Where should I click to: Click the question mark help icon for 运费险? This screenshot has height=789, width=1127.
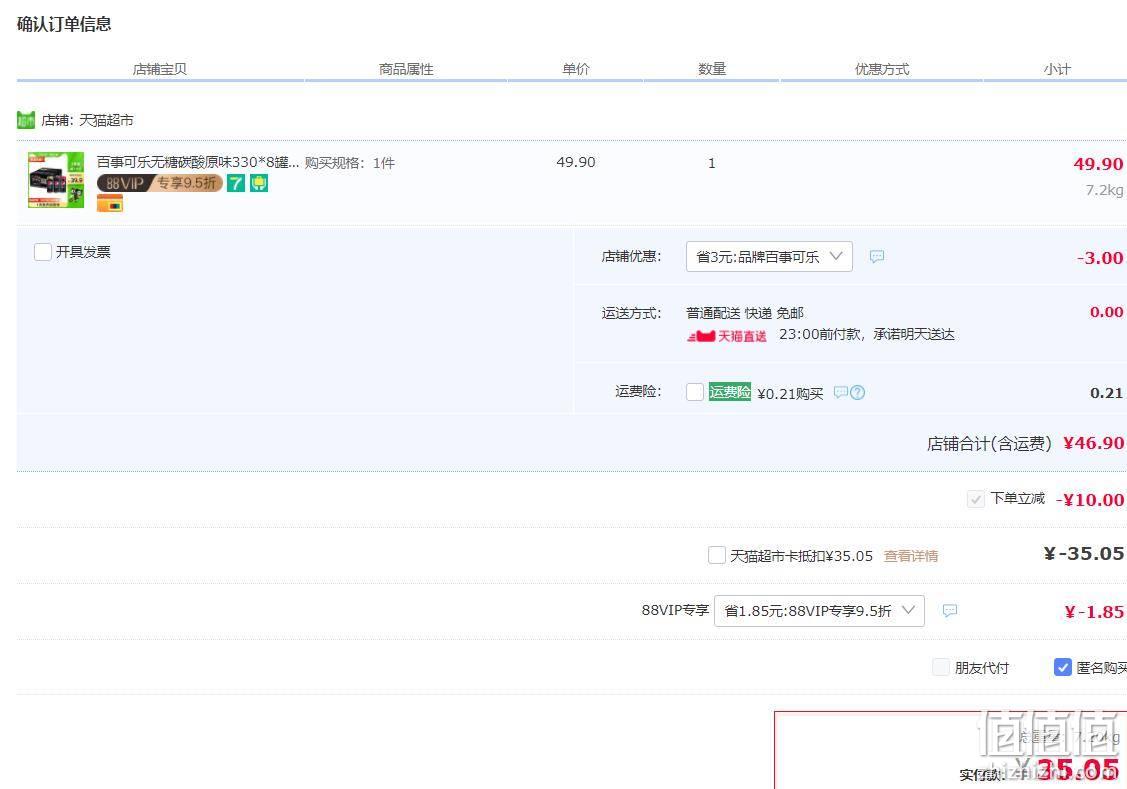pyautogui.click(x=857, y=392)
